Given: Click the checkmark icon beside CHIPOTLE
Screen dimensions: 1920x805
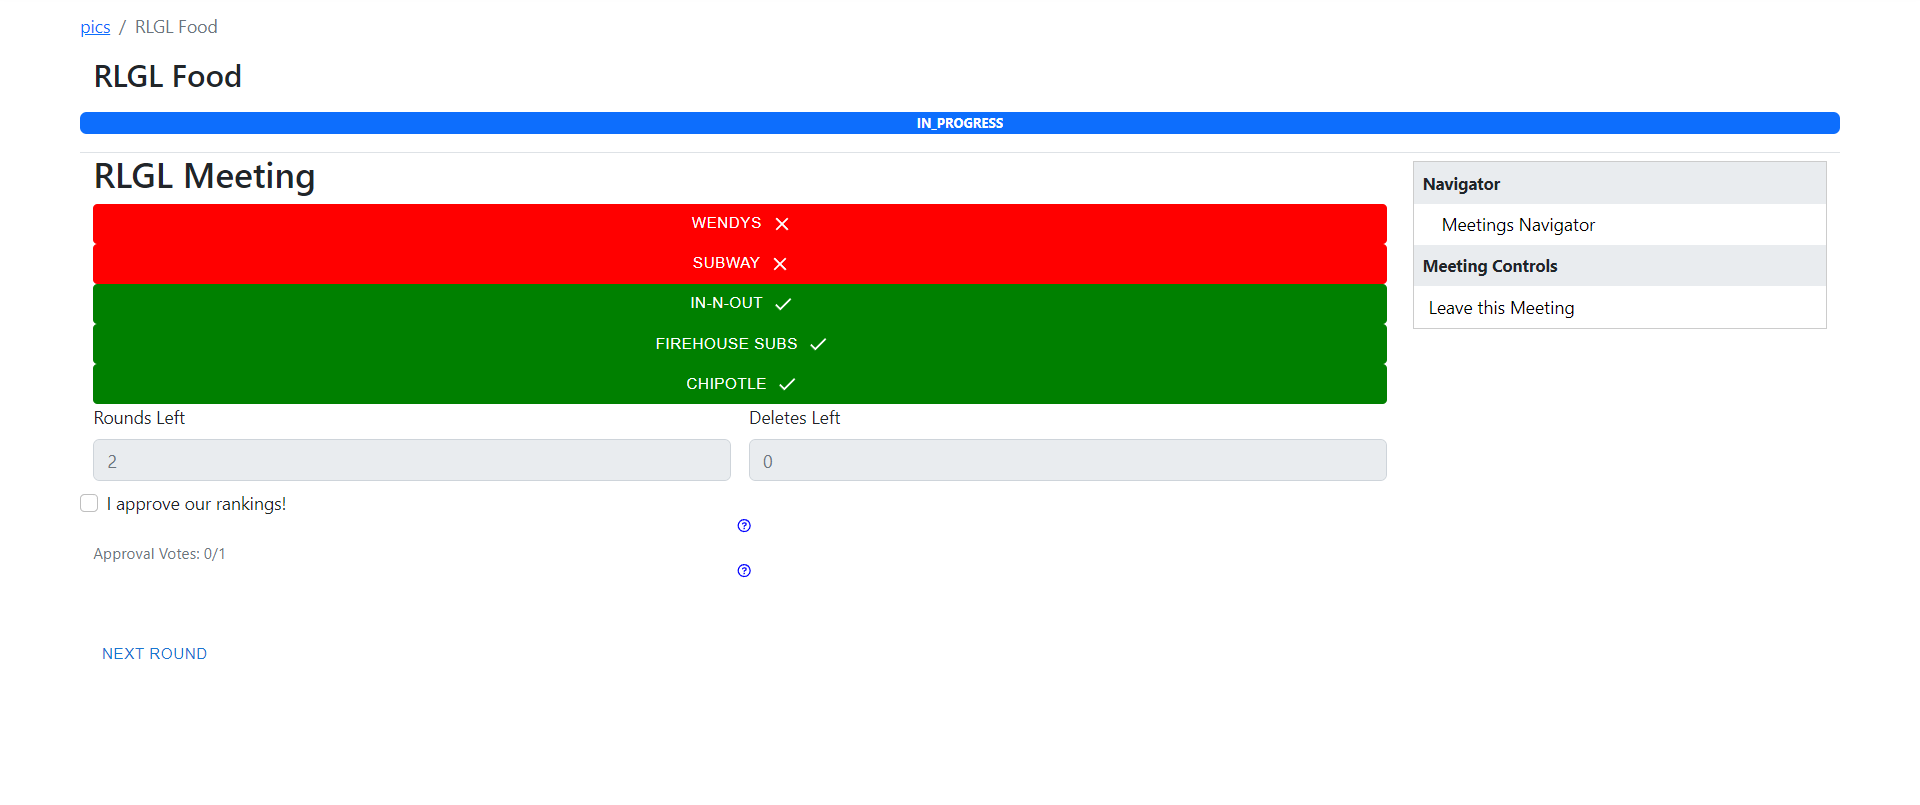Looking at the screenshot, I should point(787,384).
